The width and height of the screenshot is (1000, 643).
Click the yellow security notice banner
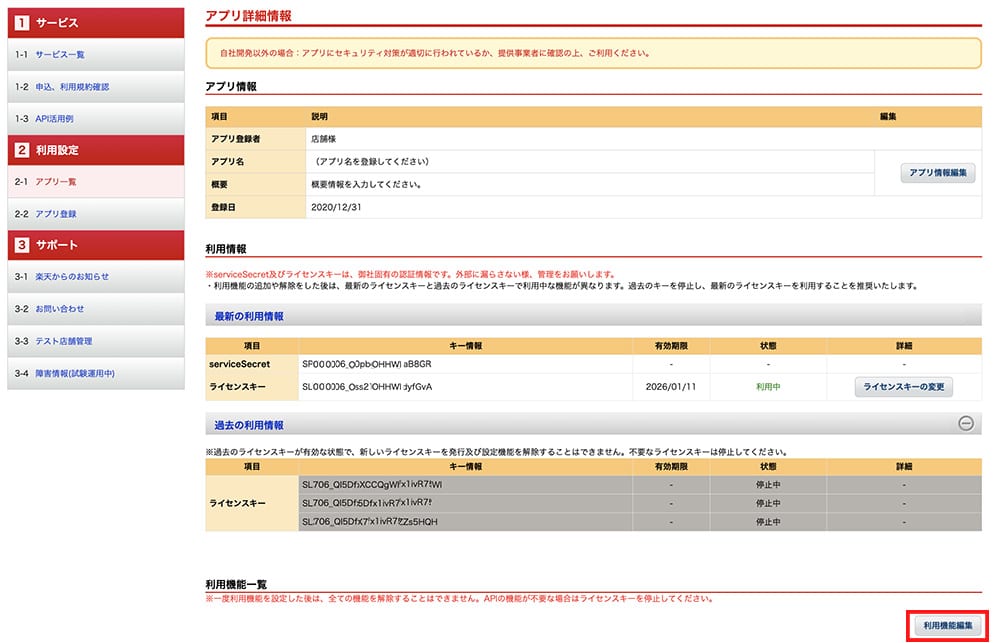(x=593, y=53)
